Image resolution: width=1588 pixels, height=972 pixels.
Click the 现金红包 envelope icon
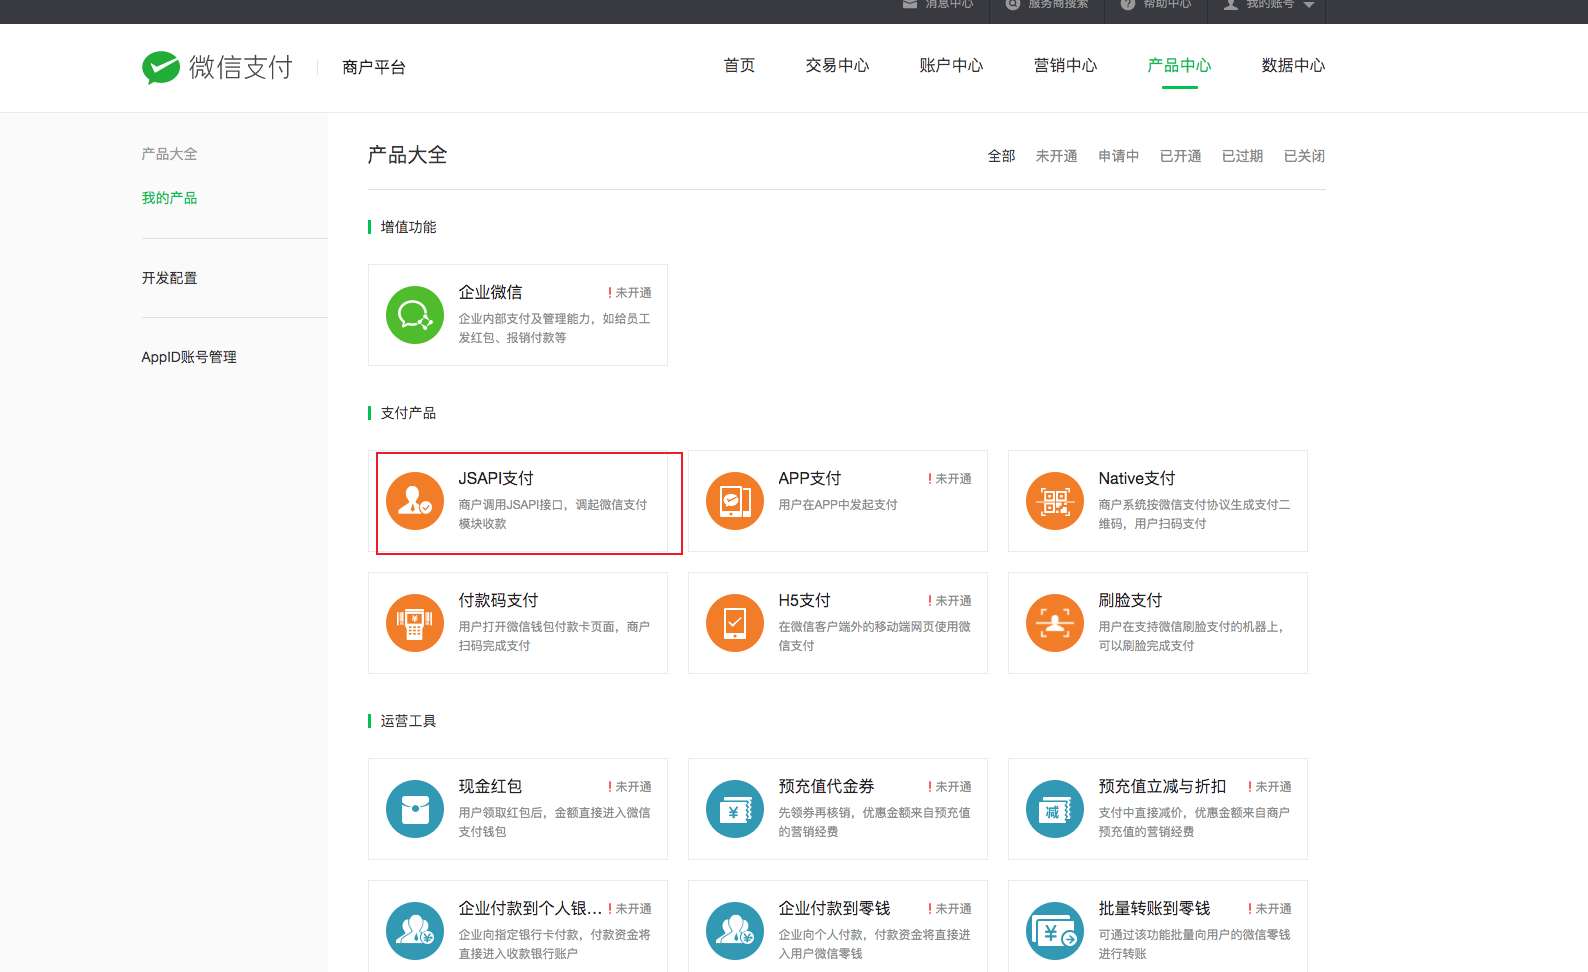(415, 809)
